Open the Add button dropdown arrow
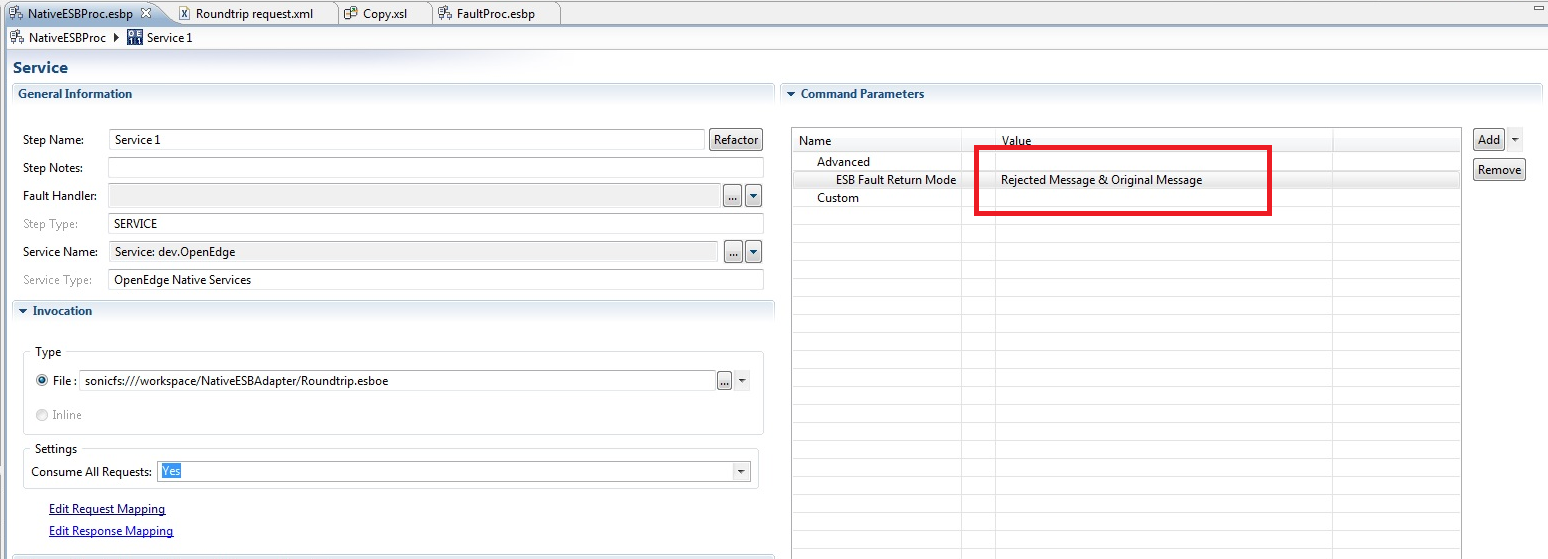Viewport: 1548px width, 559px height. click(x=1516, y=140)
